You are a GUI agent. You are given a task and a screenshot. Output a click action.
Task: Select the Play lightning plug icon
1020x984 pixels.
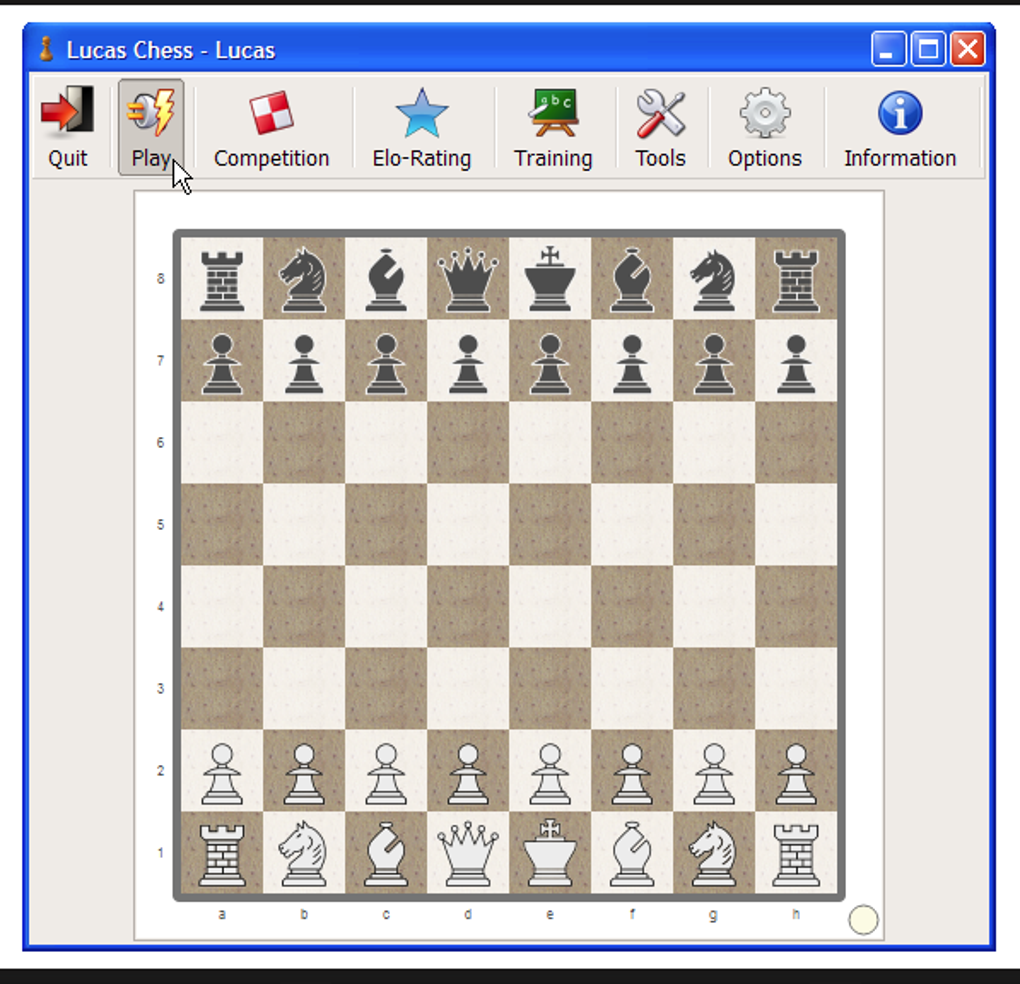pos(150,113)
